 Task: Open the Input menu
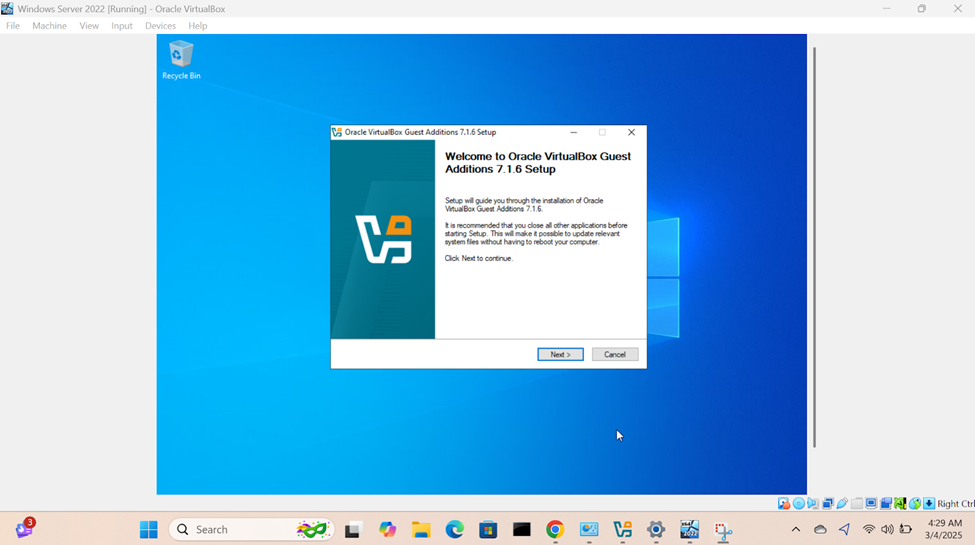pyautogui.click(x=122, y=26)
